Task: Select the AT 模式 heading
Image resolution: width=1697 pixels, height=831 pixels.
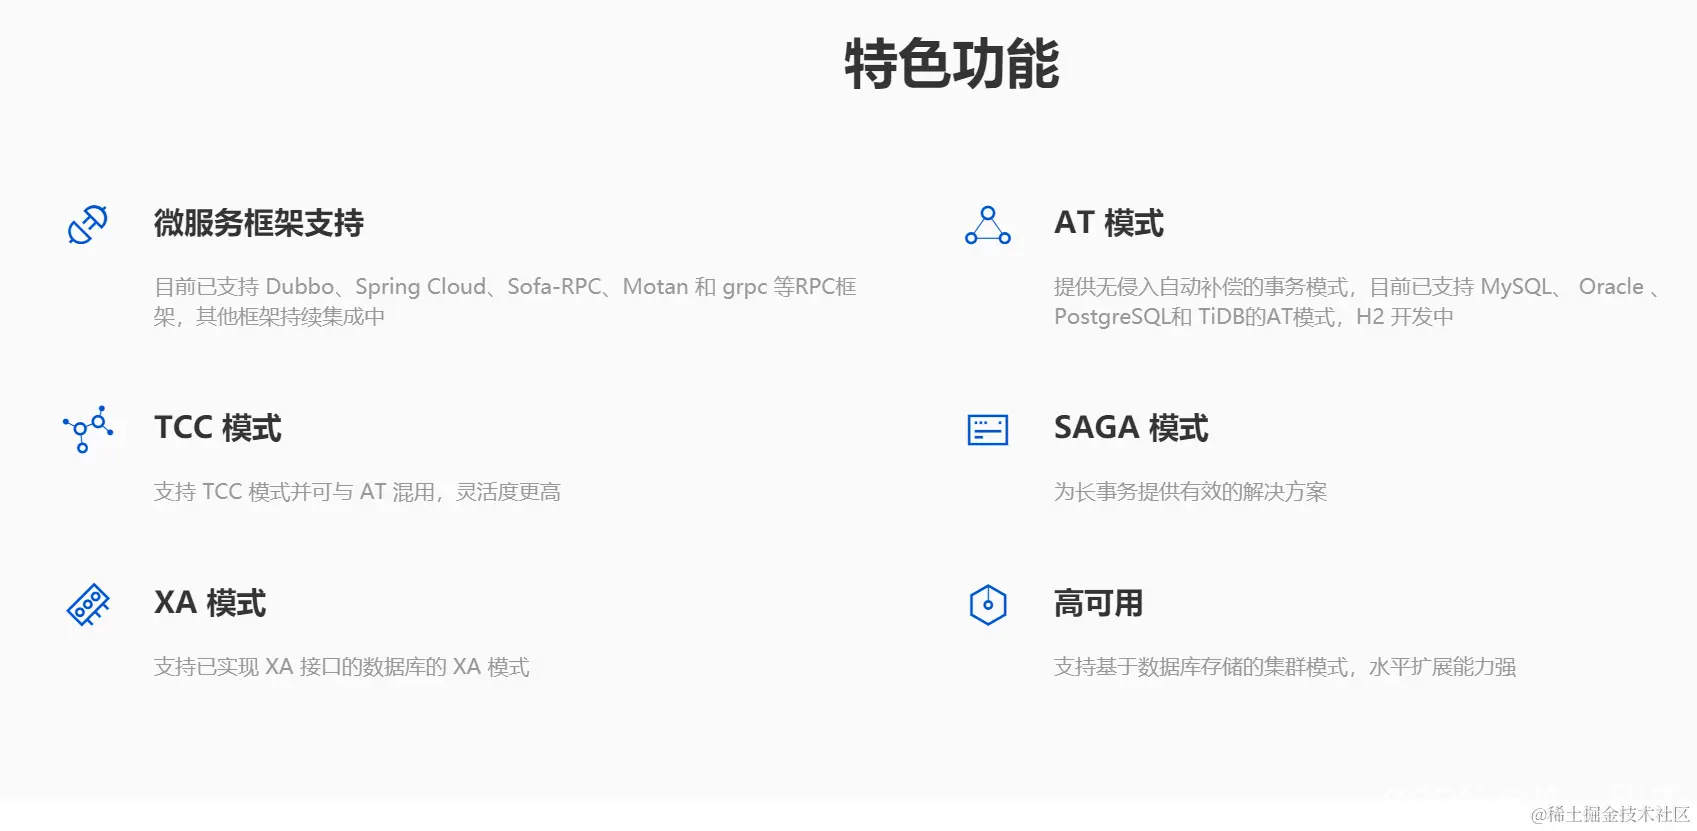Action: tap(1109, 223)
